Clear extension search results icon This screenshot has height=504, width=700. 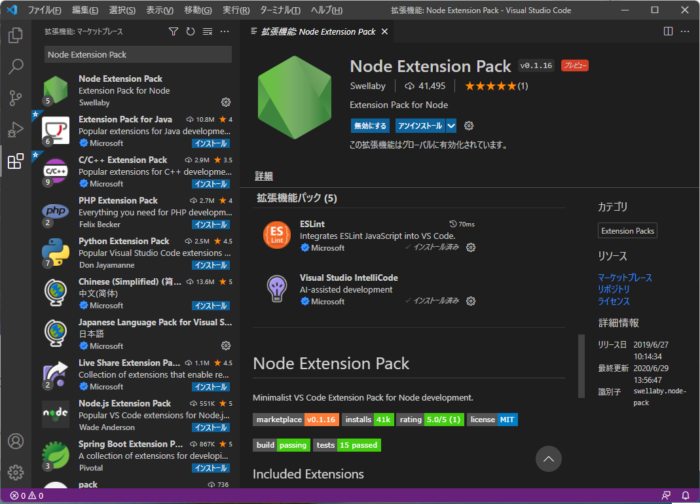[x=207, y=32]
